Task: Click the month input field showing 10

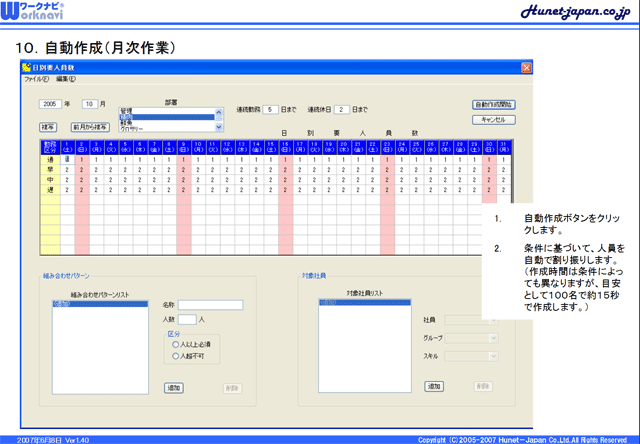Action: (x=90, y=103)
